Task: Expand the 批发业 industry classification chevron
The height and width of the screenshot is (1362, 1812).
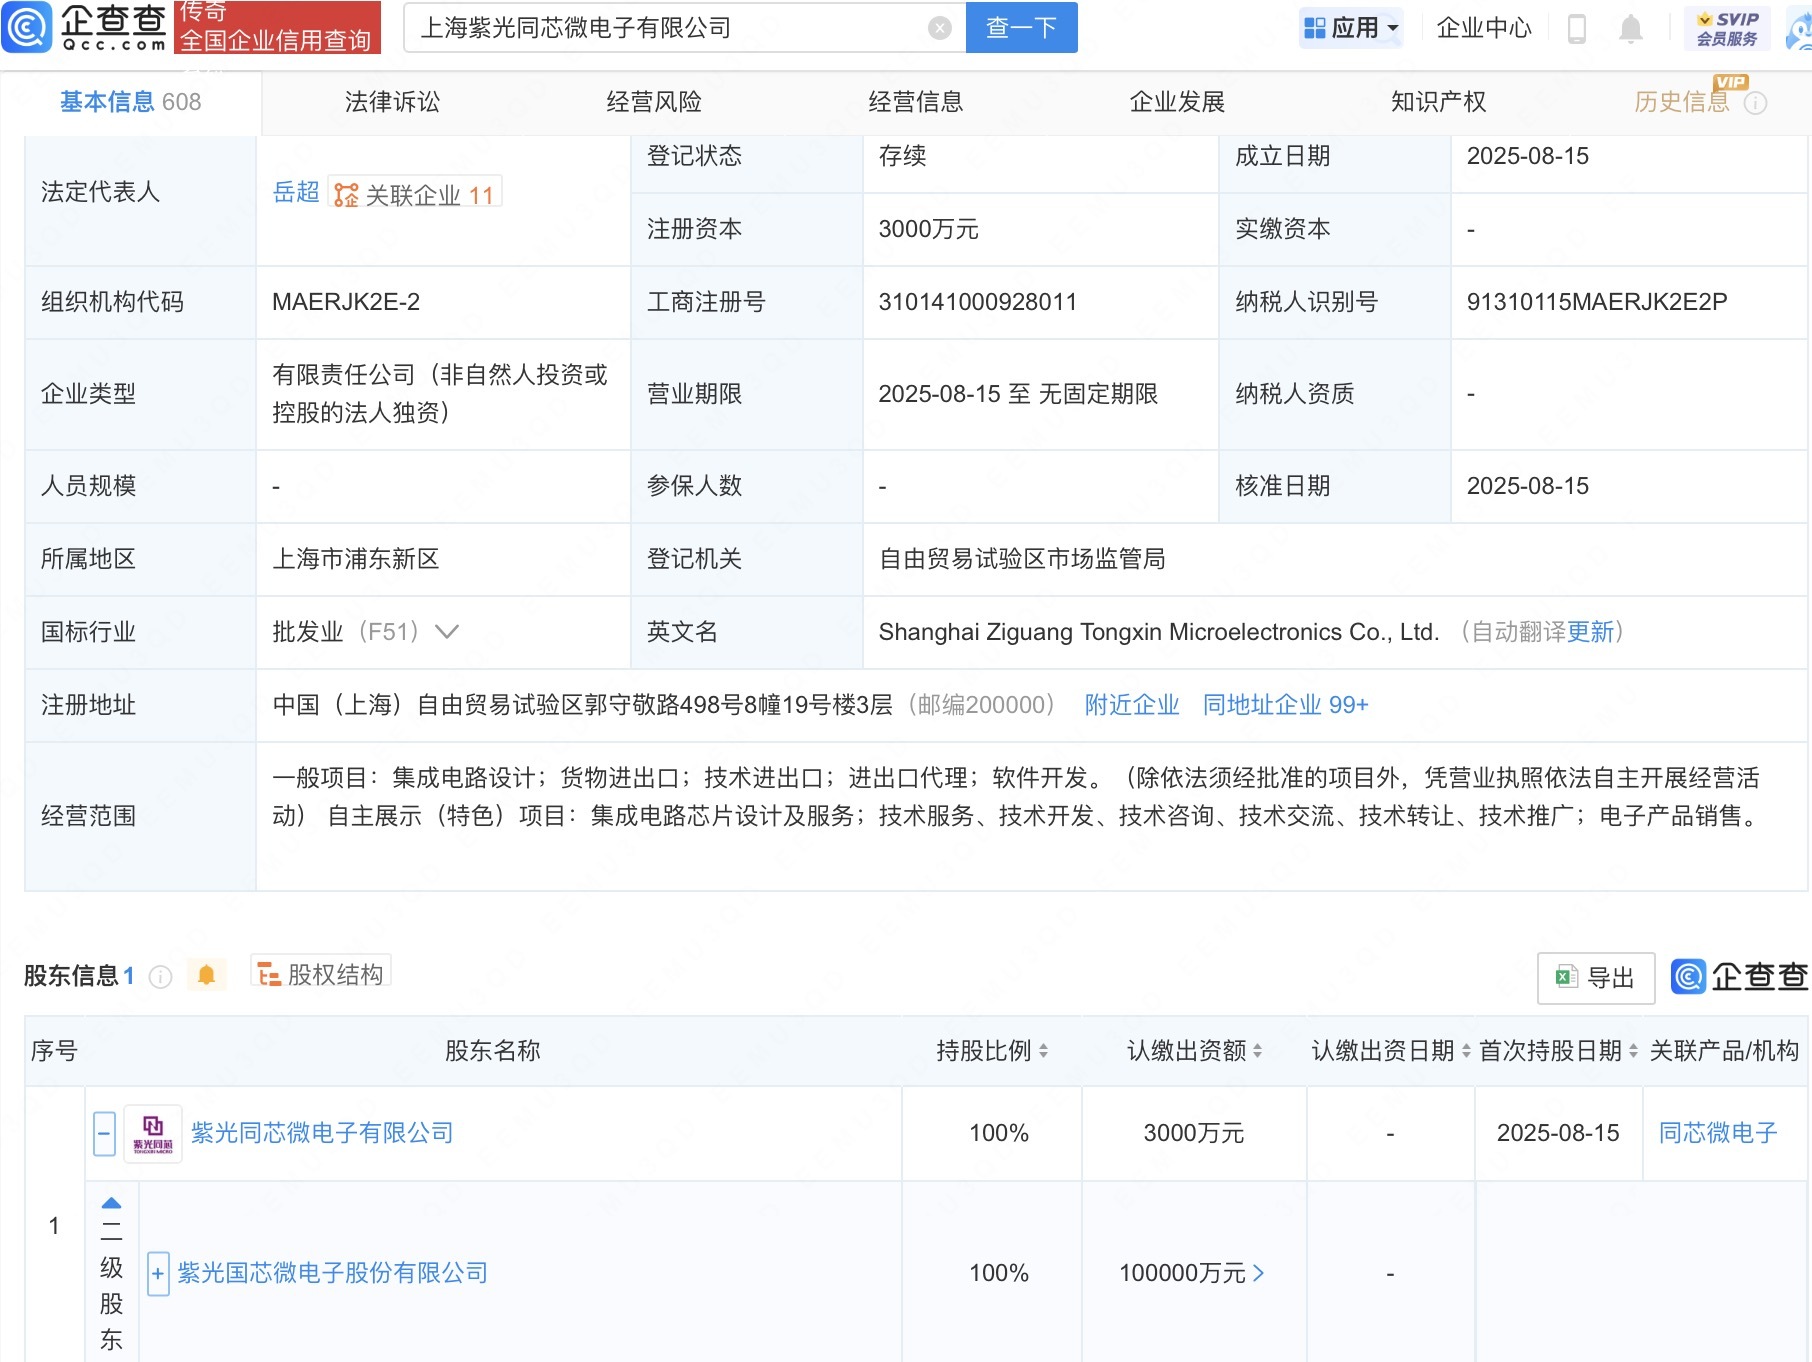Action: 447,632
